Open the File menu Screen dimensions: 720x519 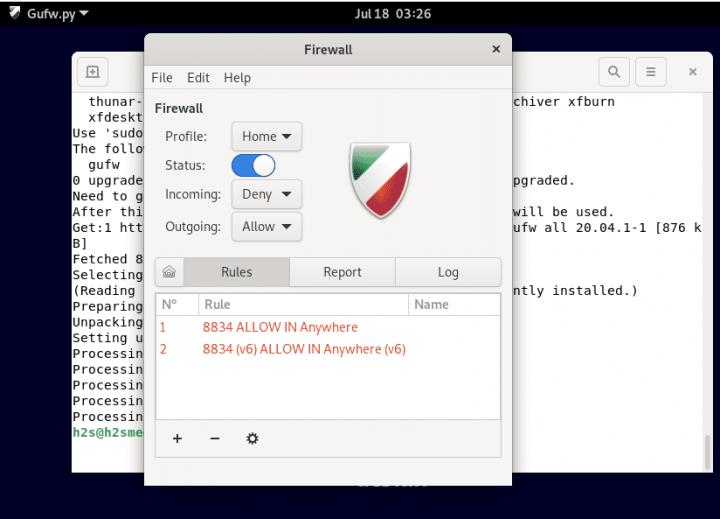[x=162, y=78]
